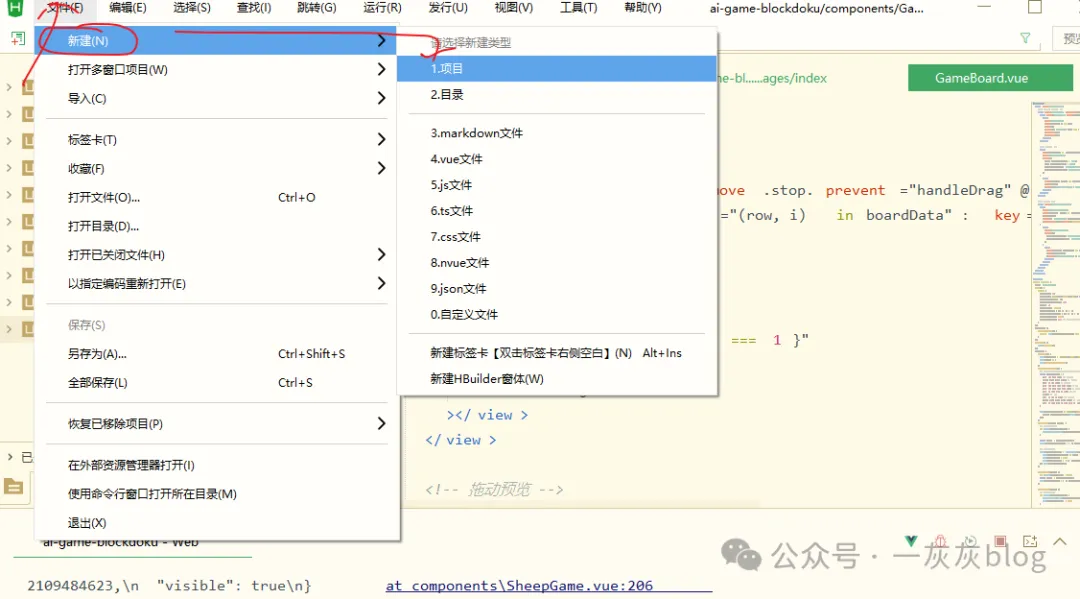Select 新建HBuilder窗体(W) option

487,379
